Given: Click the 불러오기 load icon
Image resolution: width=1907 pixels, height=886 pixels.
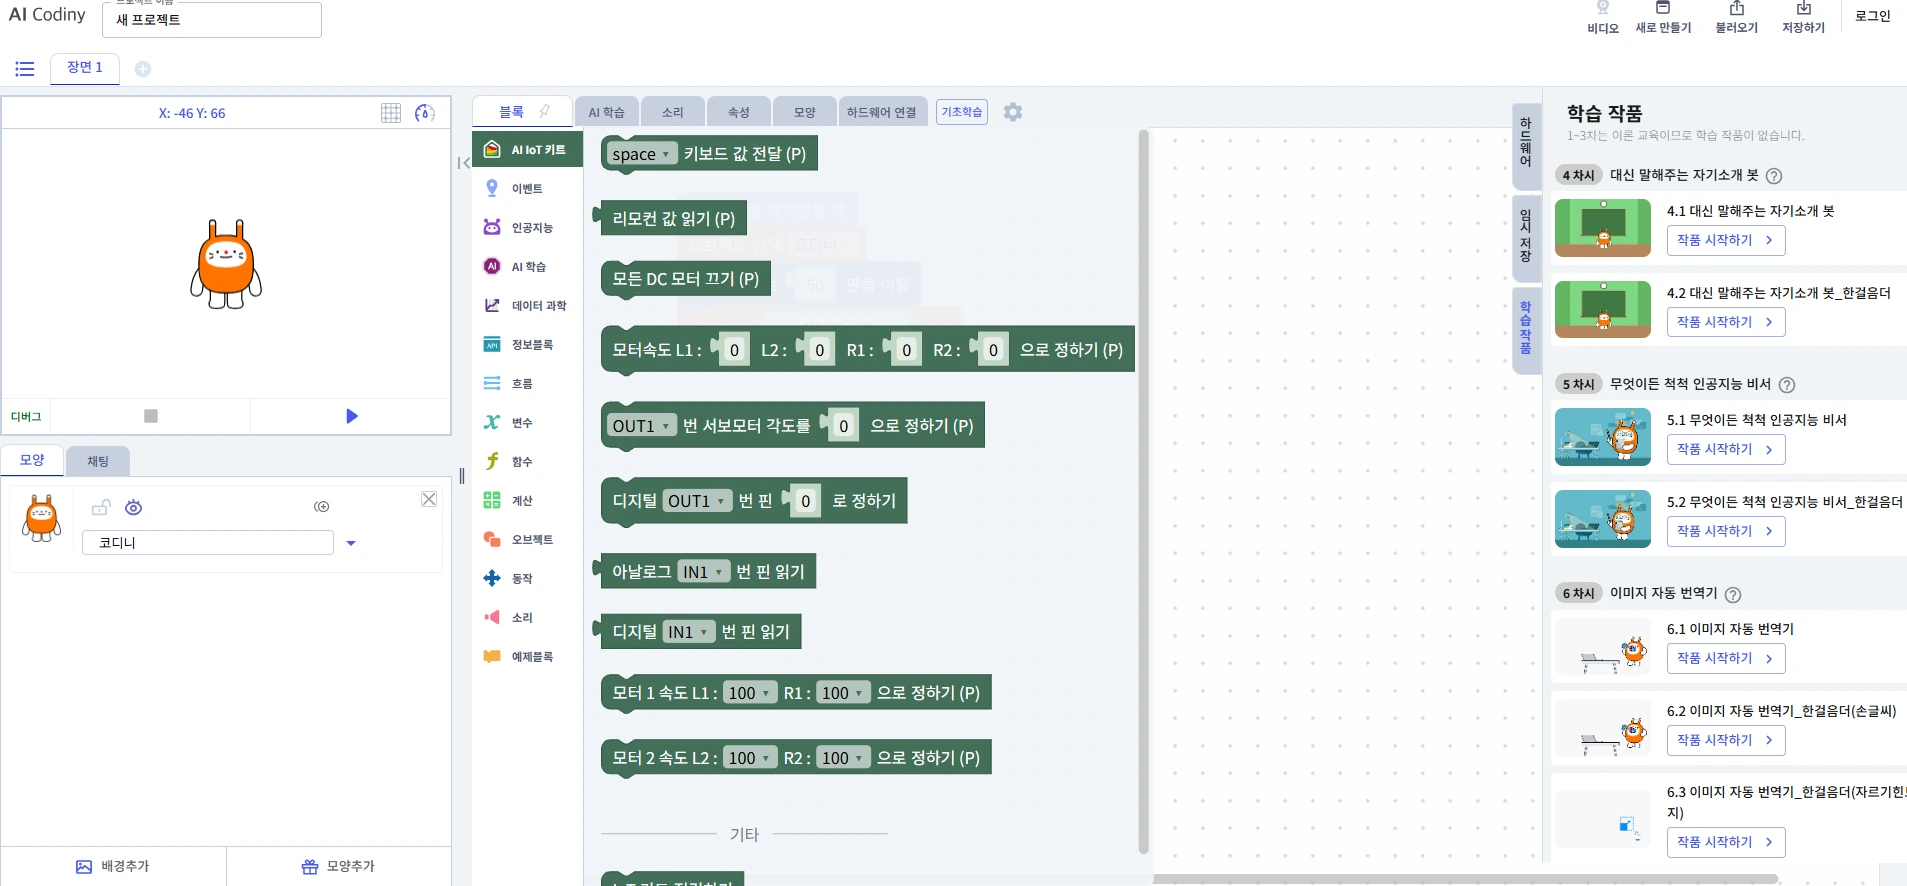Looking at the screenshot, I should 1737,18.
